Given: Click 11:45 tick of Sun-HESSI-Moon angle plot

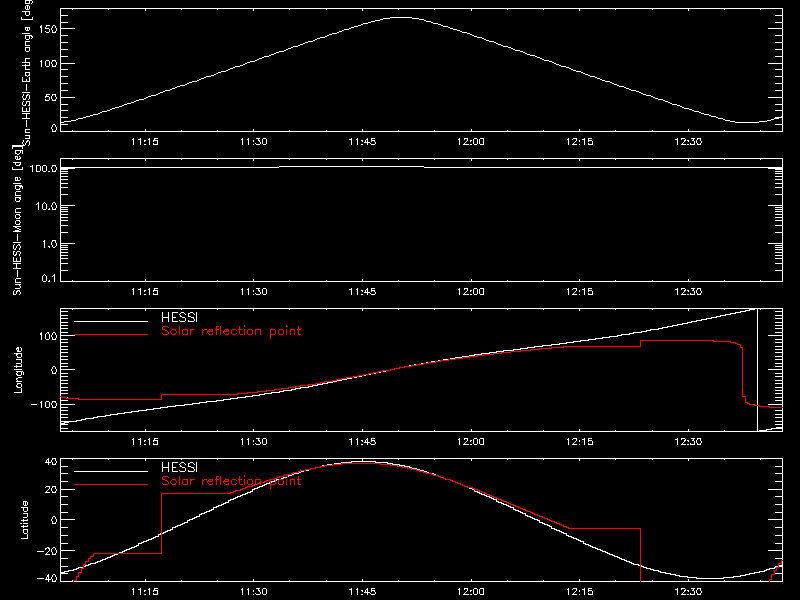Looking at the screenshot, I should tap(362, 292).
